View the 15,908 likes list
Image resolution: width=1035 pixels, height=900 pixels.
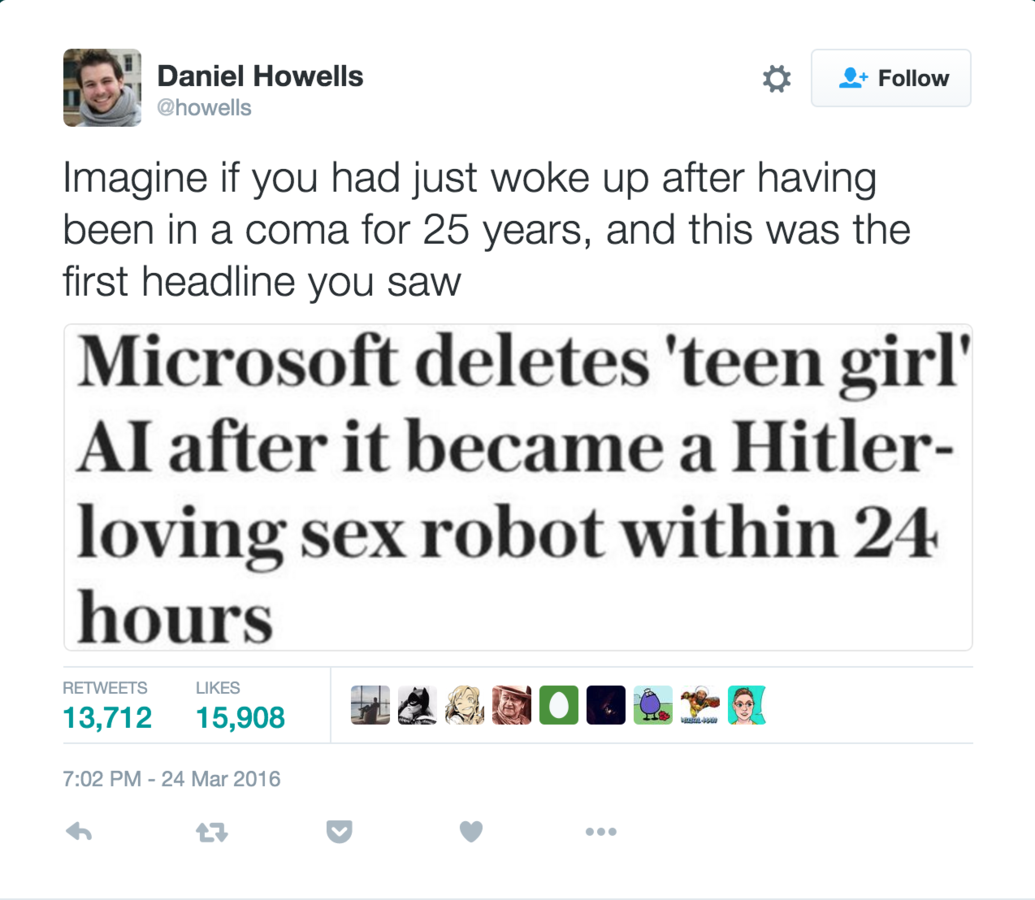pos(240,707)
